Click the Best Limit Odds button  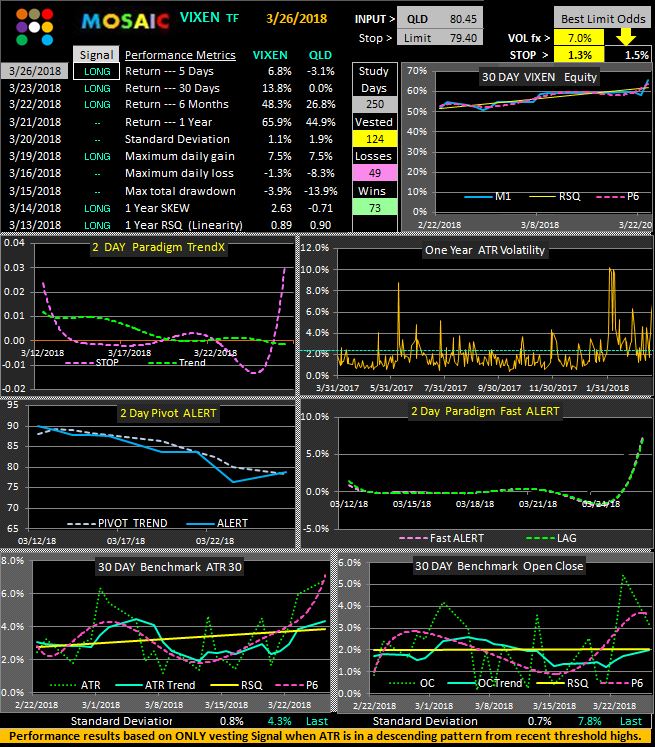tap(603, 18)
